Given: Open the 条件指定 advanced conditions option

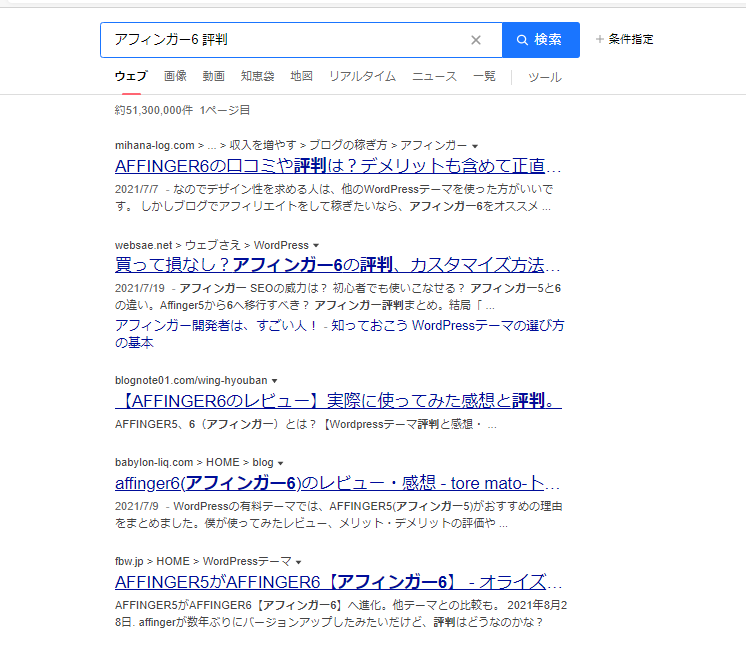Looking at the screenshot, I should click(625, 39).
